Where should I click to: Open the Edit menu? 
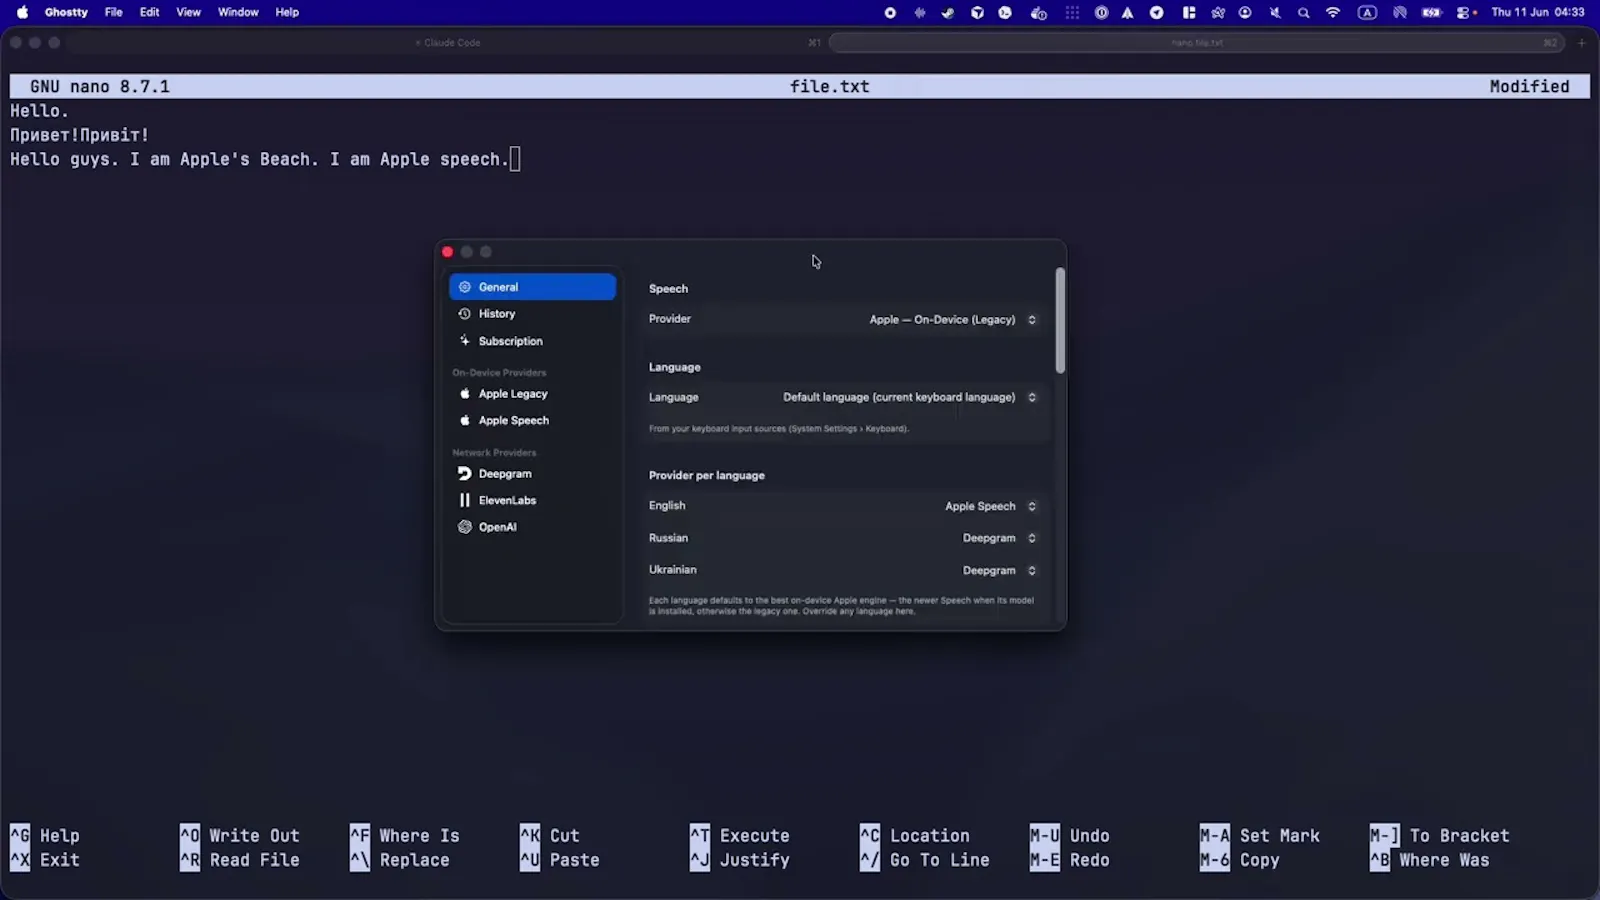[x=150, y=12]
